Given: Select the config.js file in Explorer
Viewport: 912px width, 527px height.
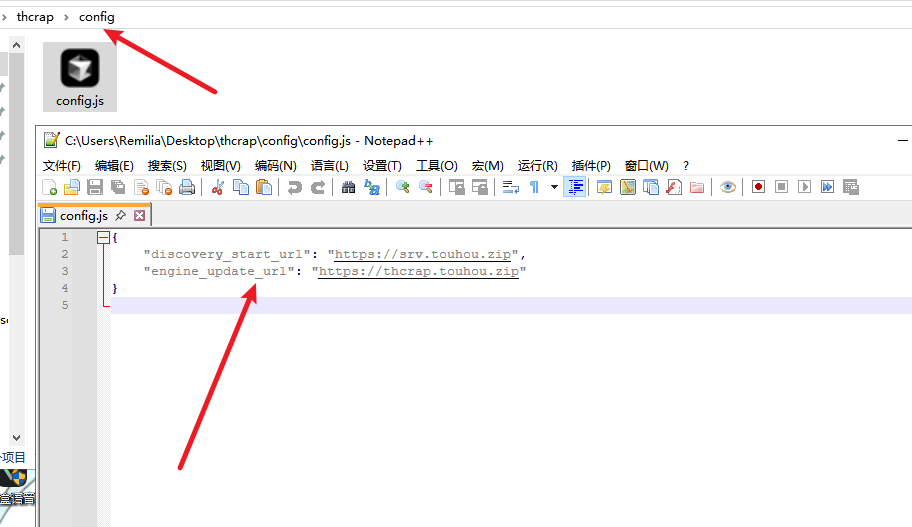Looking at the screenshot, I should [80, 76].
